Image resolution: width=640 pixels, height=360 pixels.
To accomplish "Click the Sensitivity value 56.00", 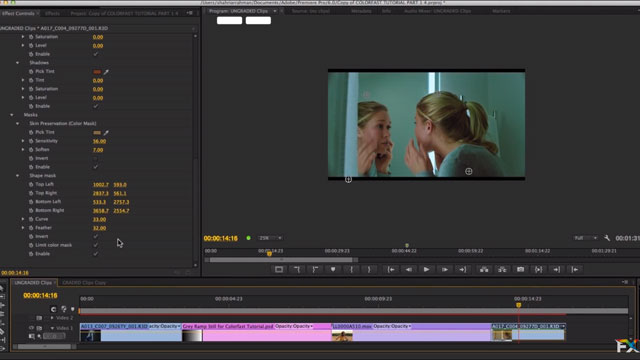I will pyautogui.click(x=99, y=141).
